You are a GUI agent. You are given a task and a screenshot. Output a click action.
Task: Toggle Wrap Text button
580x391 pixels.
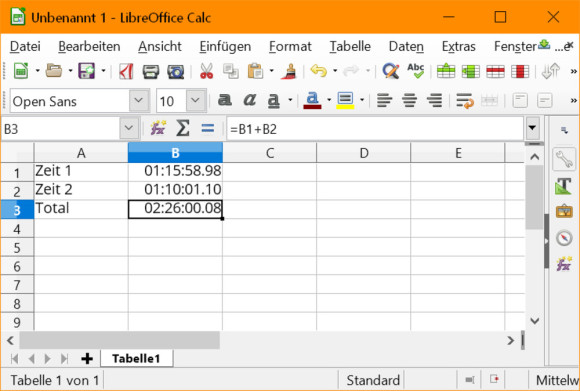click(465, 100)
